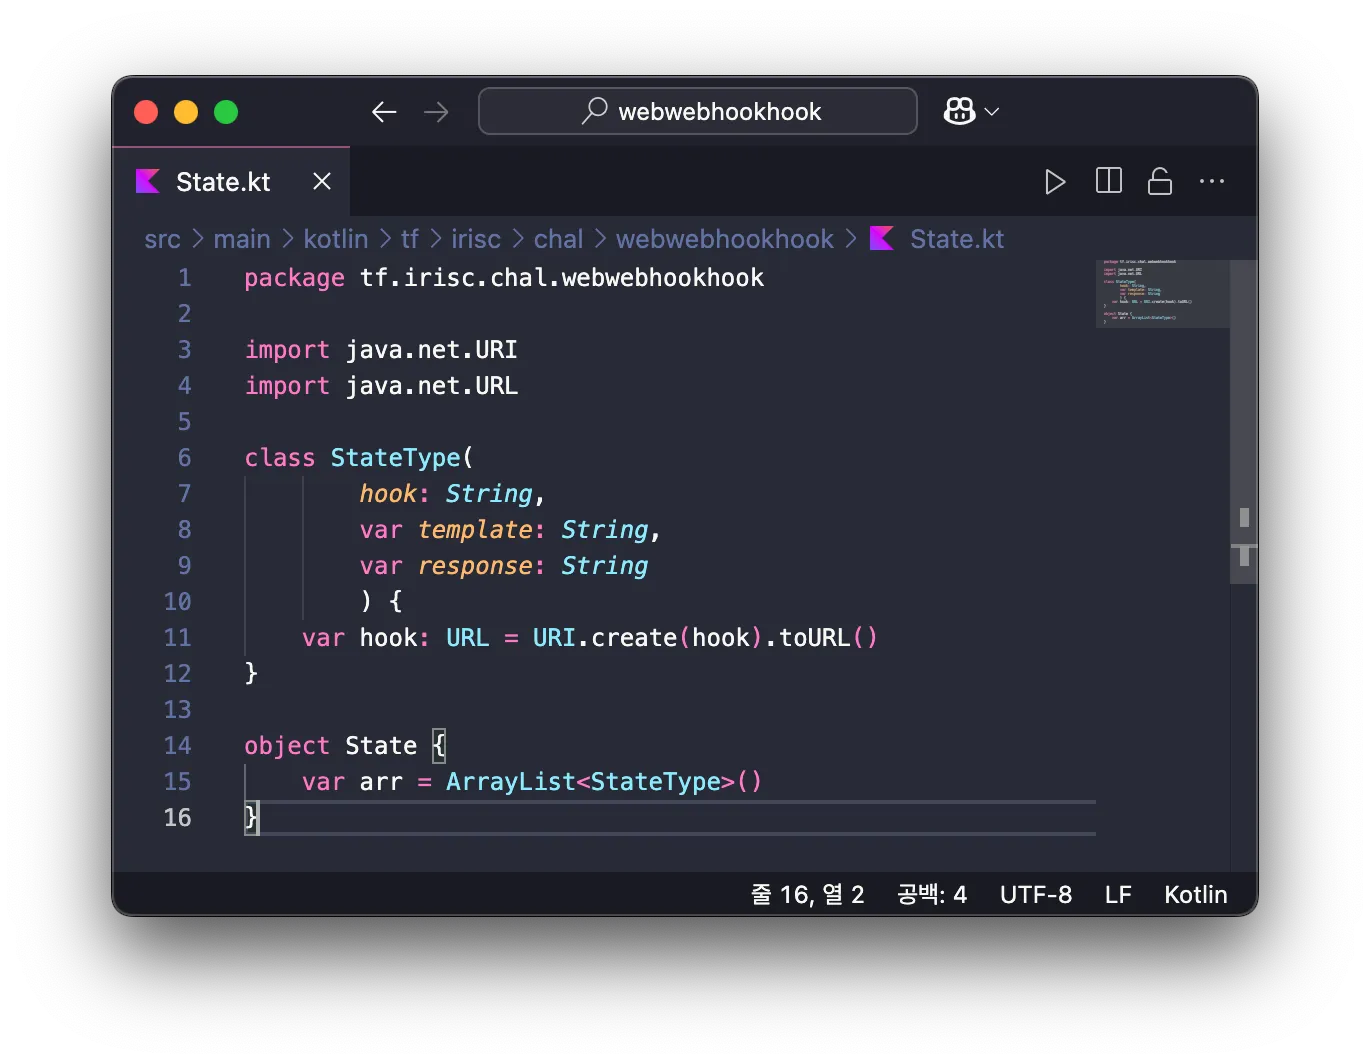Image resolution: width=1370 pixels, height=1064 pixels.
Task: Change indentation via spaces 4 indicator
Action: coord(932,894)
